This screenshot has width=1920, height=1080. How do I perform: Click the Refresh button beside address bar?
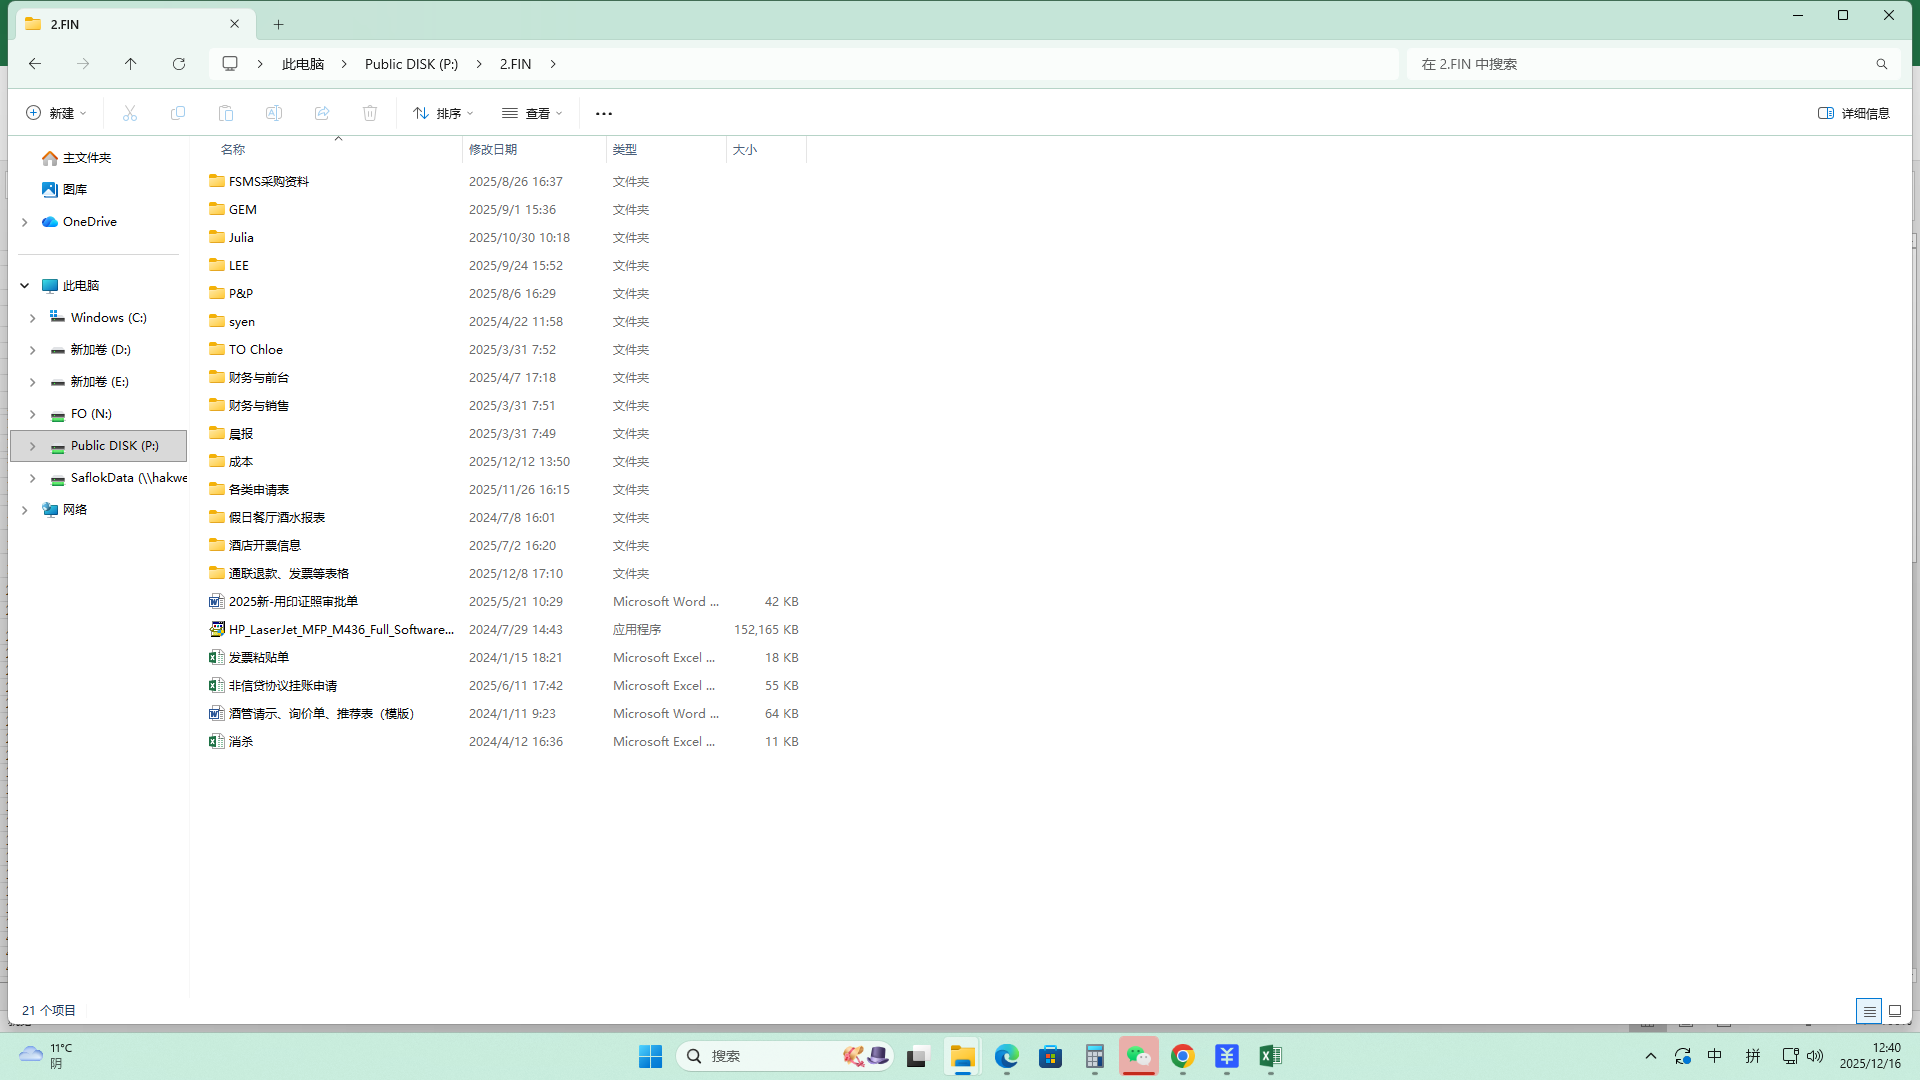179,64
